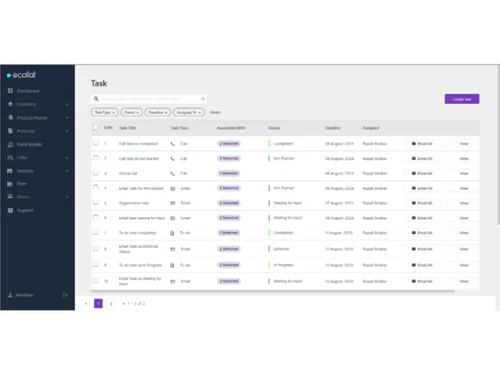Tick the checkbox for task row 10

[x=96, y=281]
